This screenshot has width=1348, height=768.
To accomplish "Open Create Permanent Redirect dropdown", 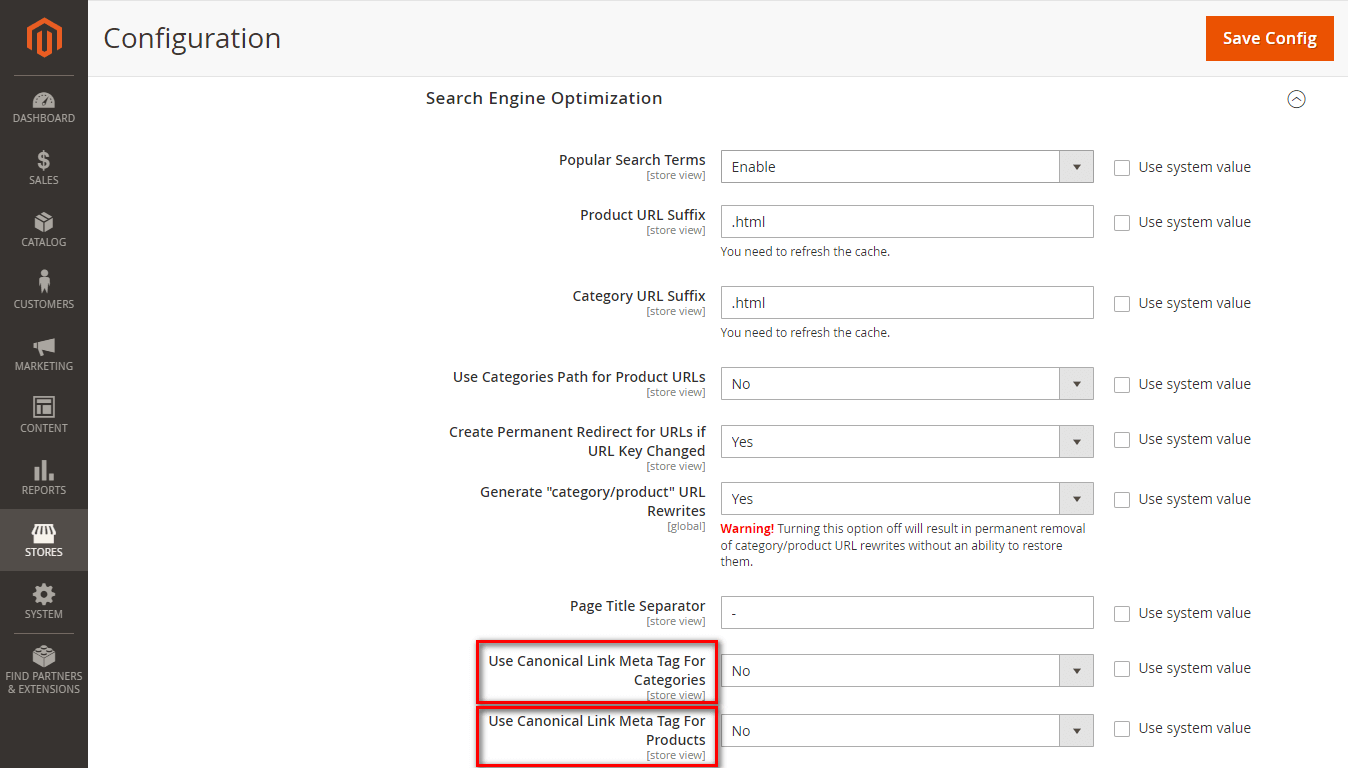I will [x=907, y=442].
